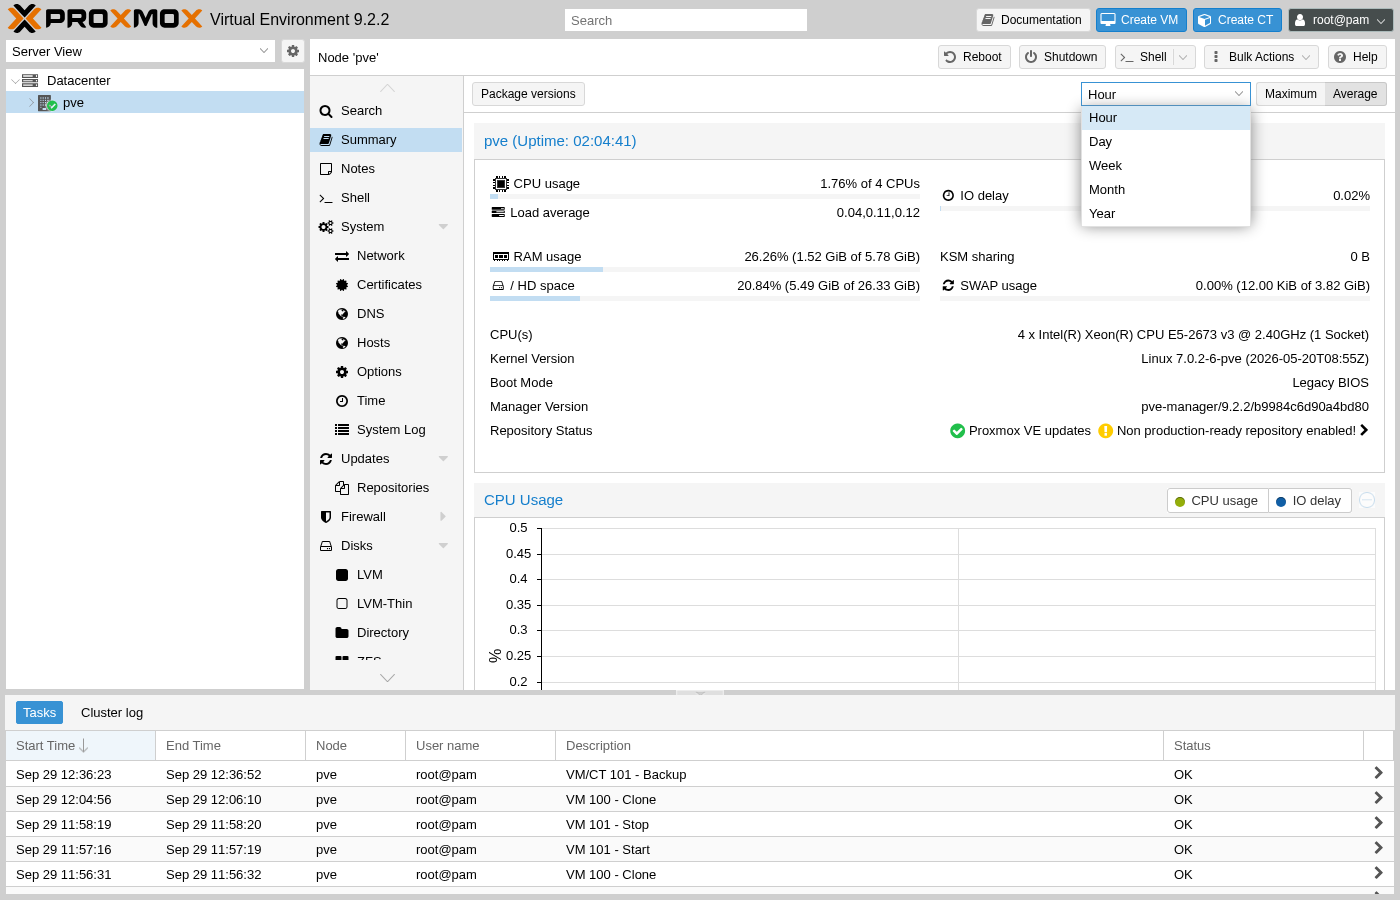
Task: Select Week from timeframe list
Action: (1166, 166)
